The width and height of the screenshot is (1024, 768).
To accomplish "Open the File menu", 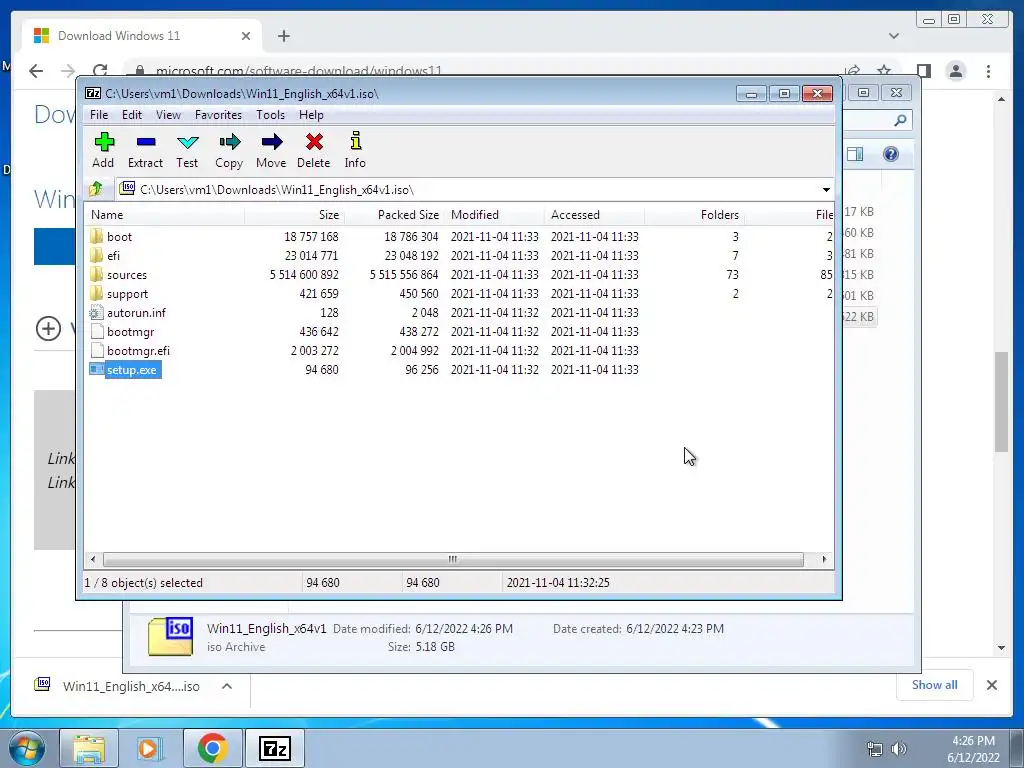I will (x=99, y=115).
